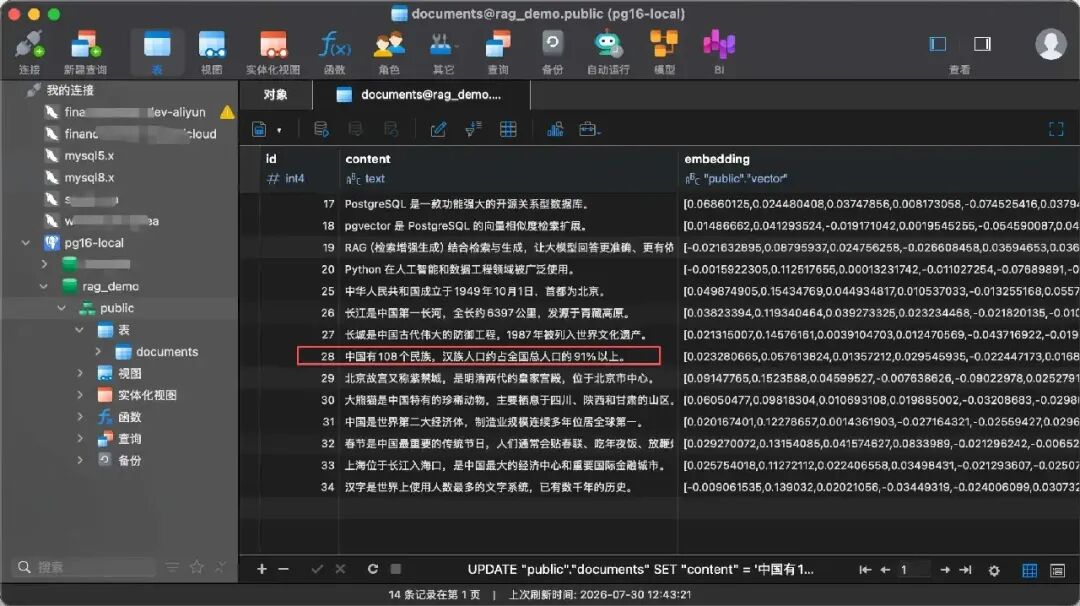Open the 连接 (Connection) toolbar button
Viewport: 1080px width, 606px height.
point(30,52)
